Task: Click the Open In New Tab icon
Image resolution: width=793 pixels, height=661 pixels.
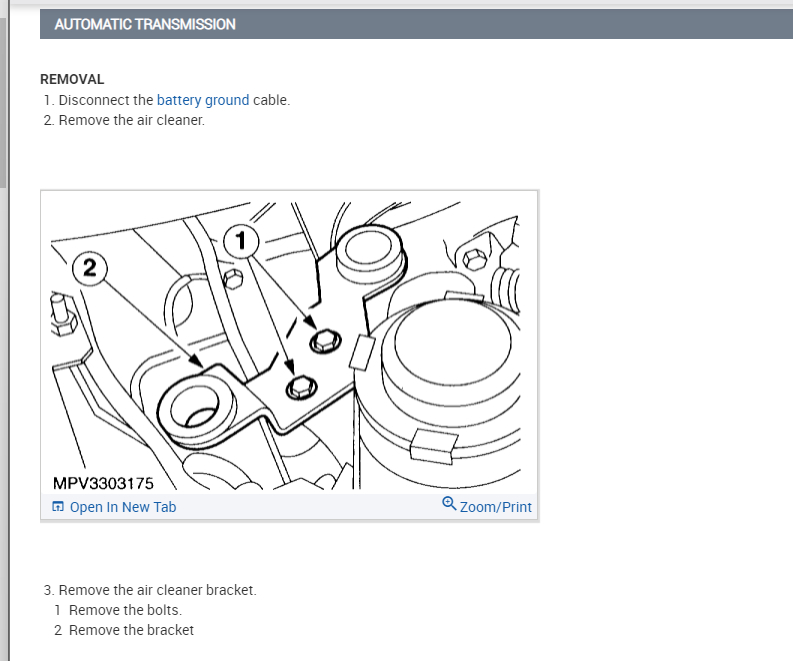Action: [x=58, y=506]
